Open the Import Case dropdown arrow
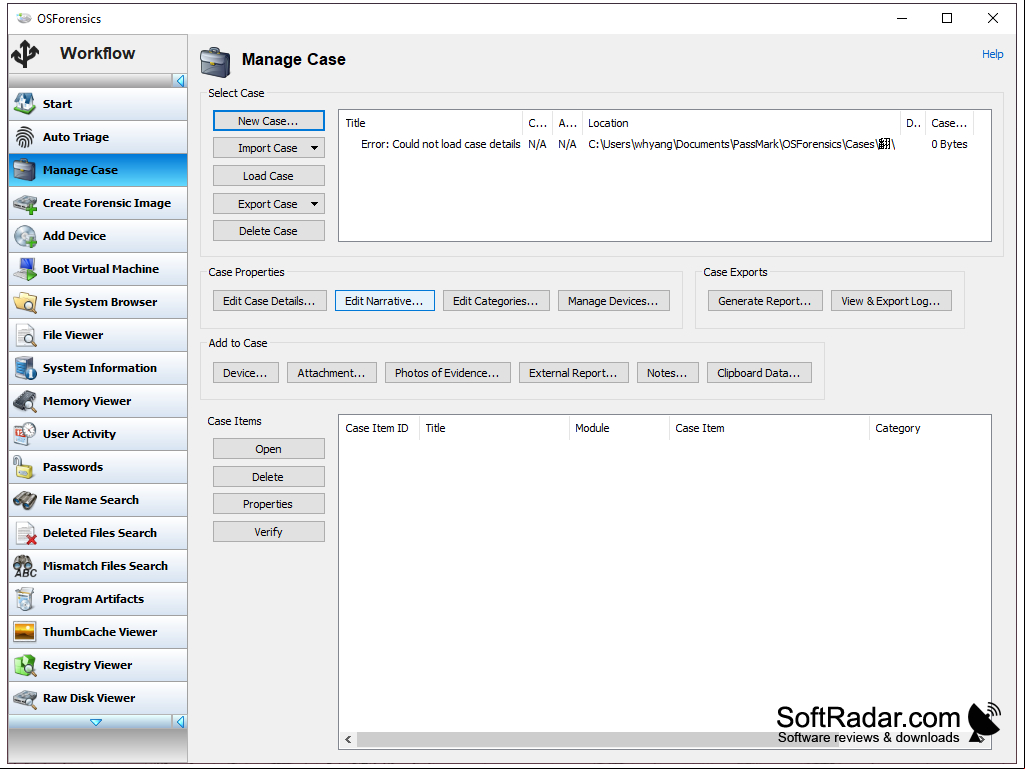This screenshot has width=1025, height=769. (314, 148)
